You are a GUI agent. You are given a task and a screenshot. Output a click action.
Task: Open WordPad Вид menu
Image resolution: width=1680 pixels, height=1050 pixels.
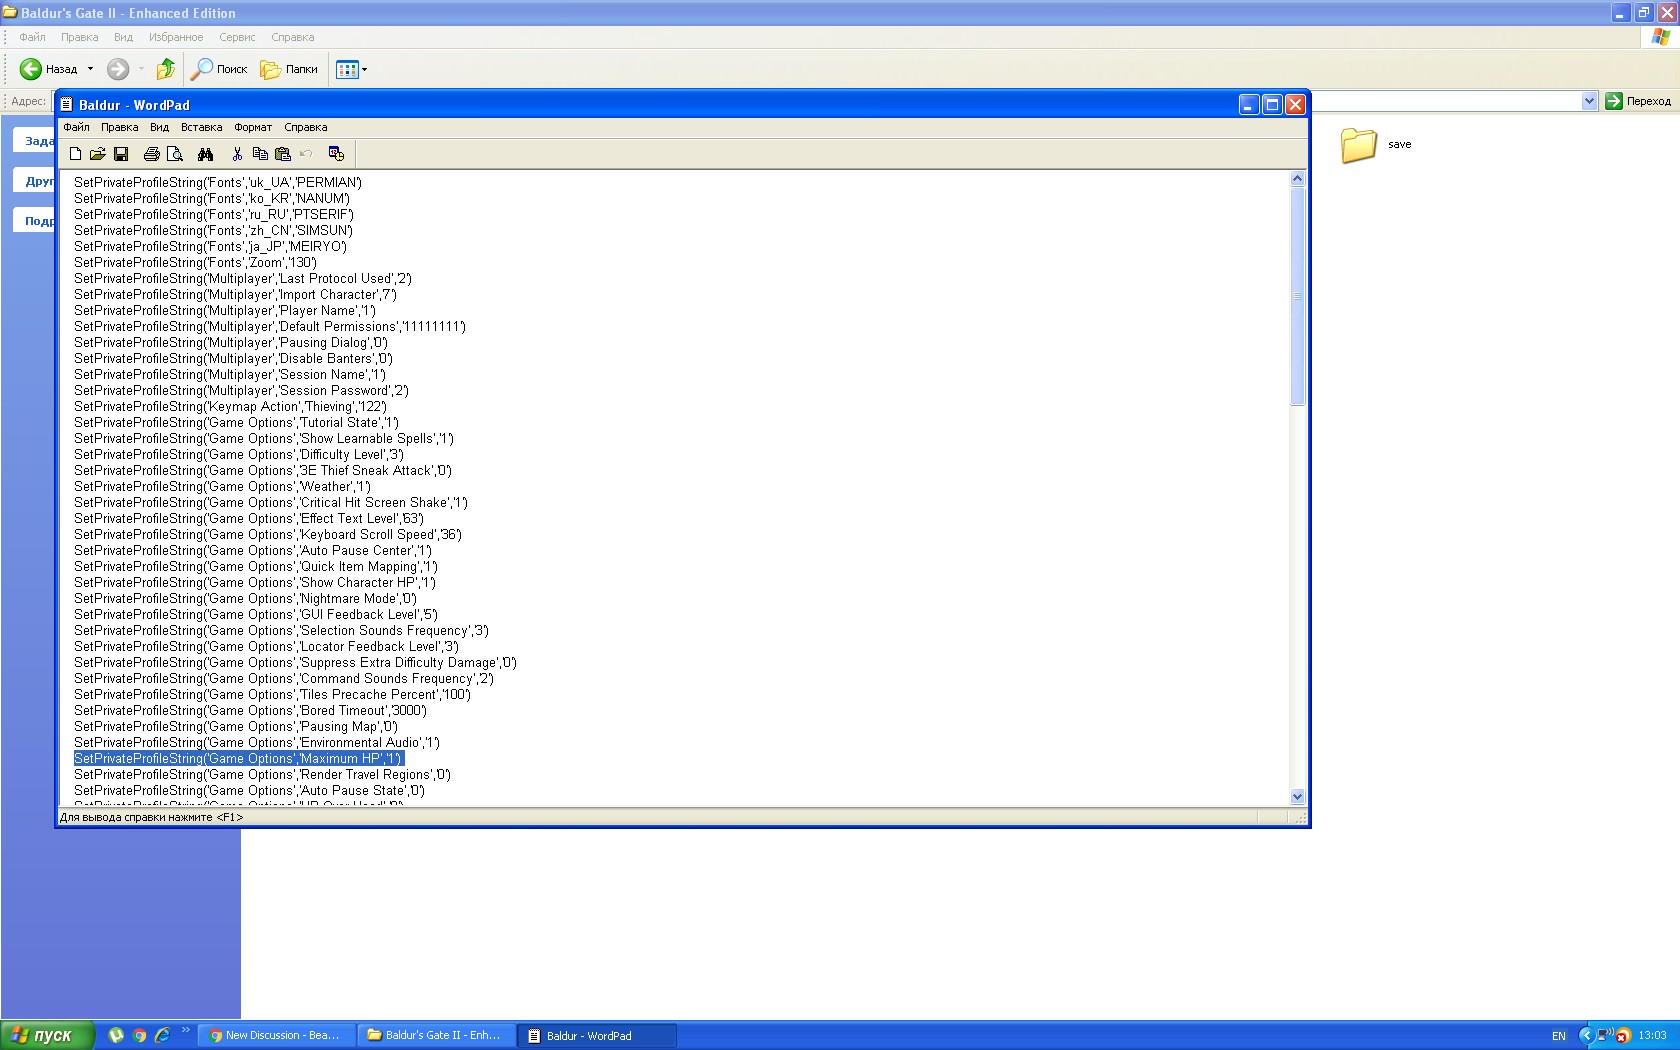(x=159, y=127)
